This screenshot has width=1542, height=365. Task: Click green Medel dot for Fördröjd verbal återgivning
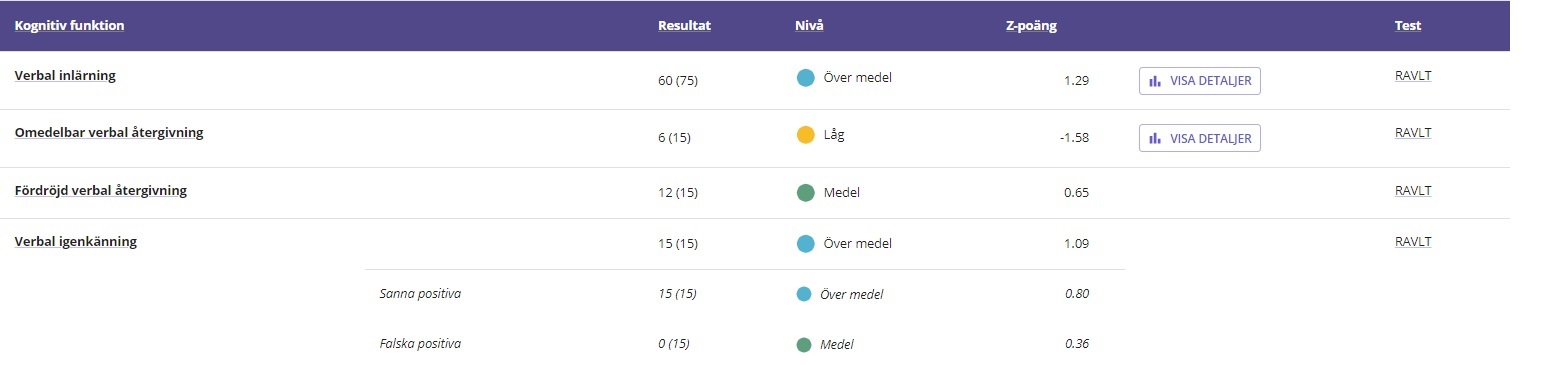pyautogui.click(x=805, y=192)
